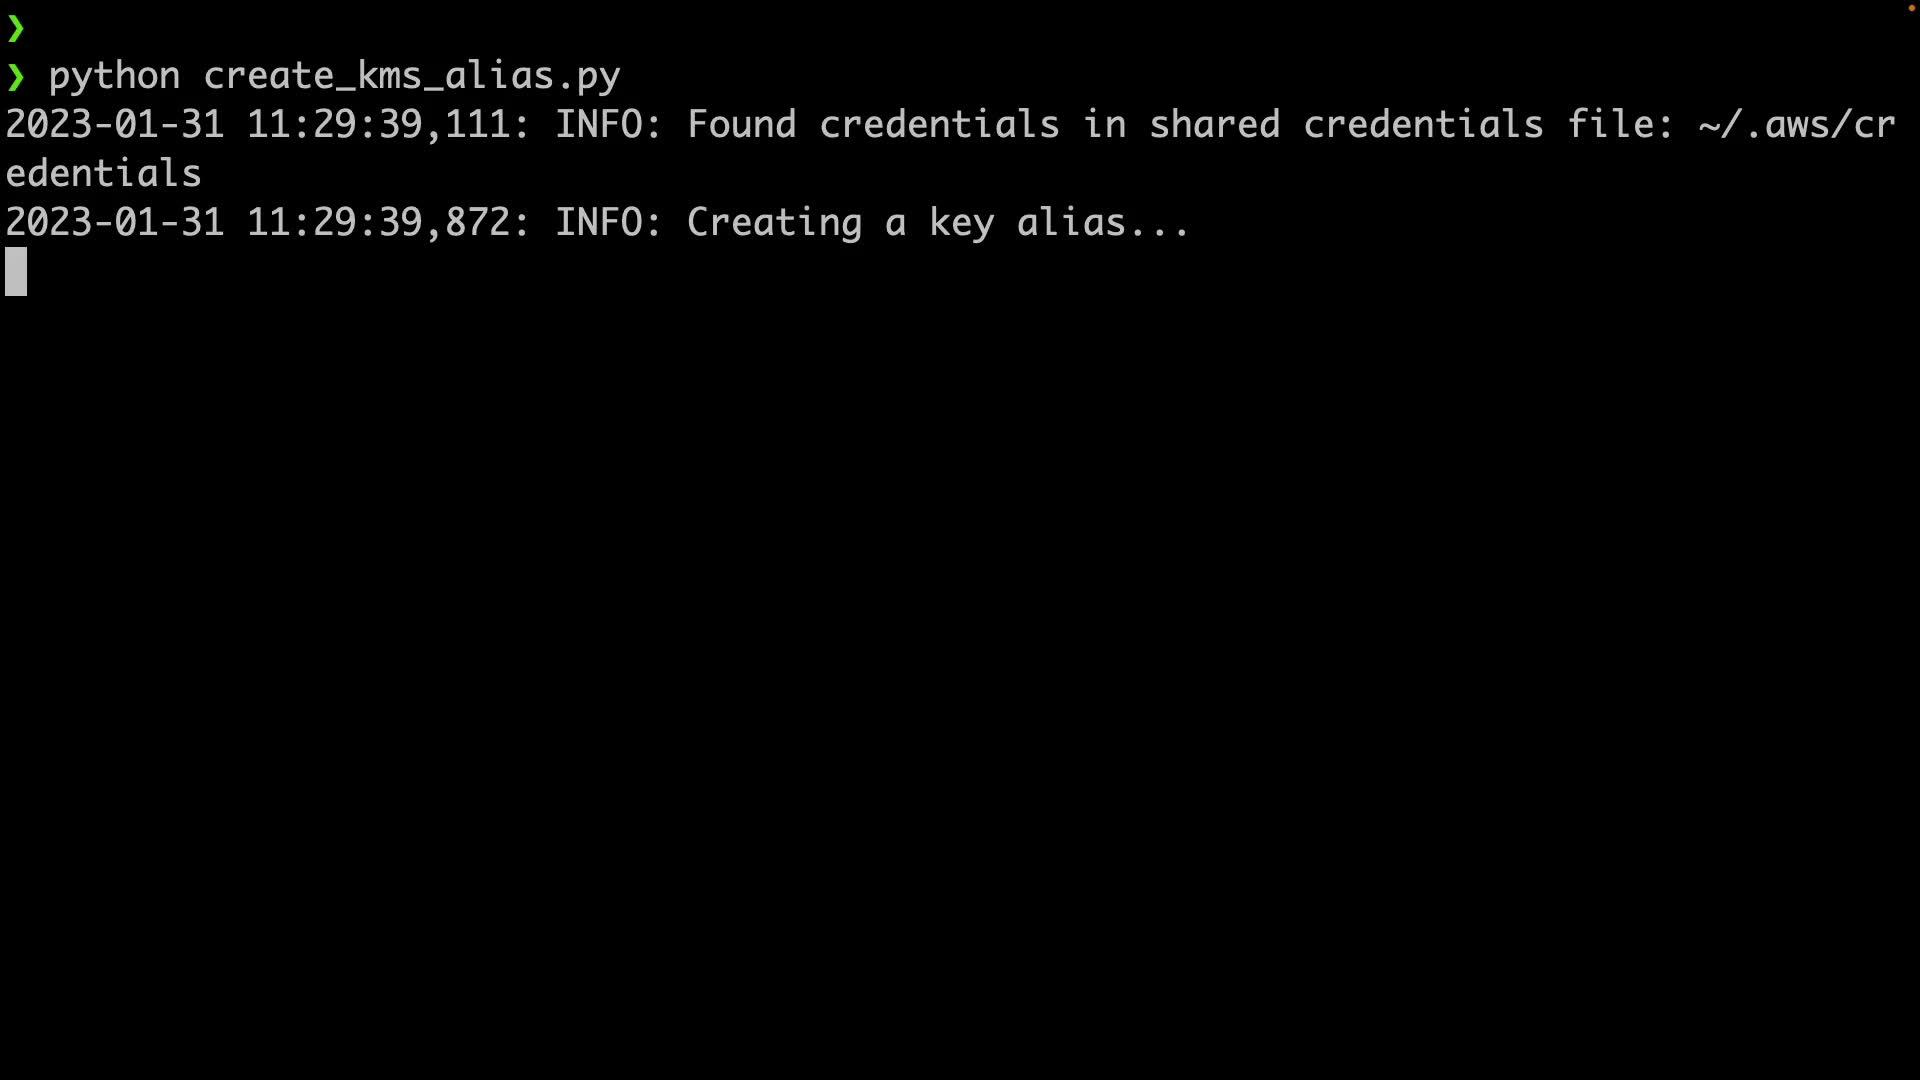The width and height of the screenshot is (1920, 1080).
Task: Click the word shared in first log
Action: point(1214,125)
